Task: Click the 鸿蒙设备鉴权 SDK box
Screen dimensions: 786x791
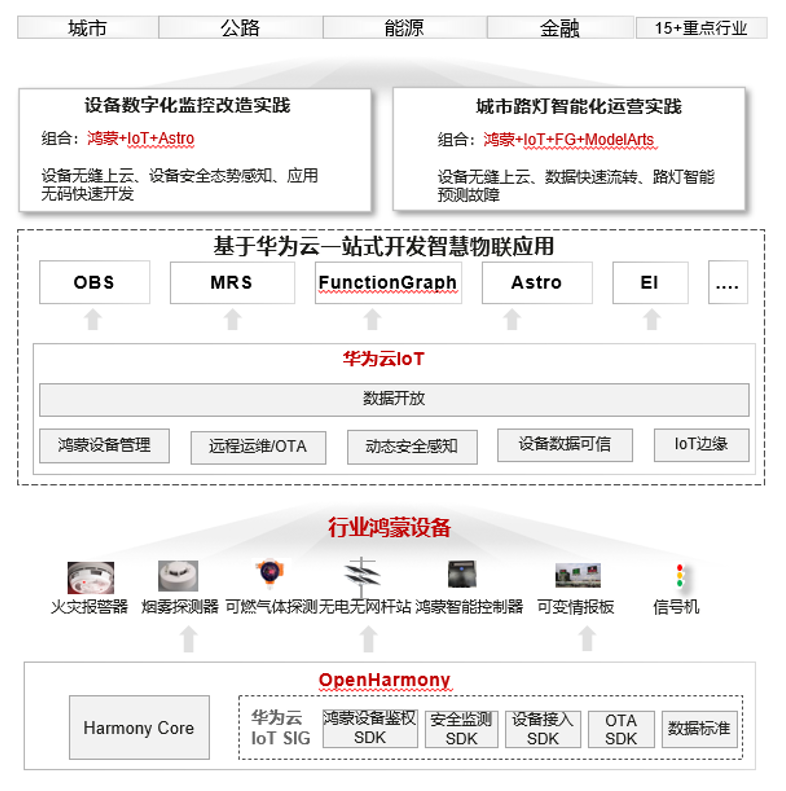Action: point(370,728)
